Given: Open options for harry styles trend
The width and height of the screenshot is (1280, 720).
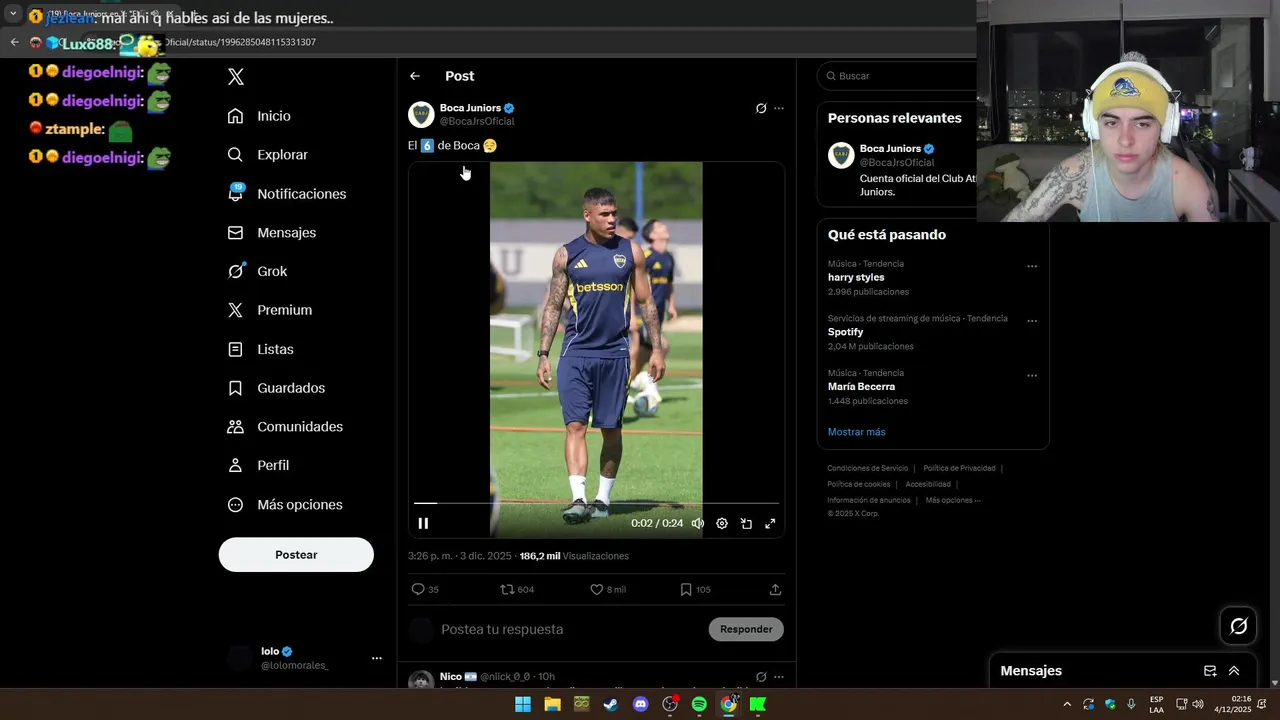Looking at the screenshot, I should tap(1032, 267).
